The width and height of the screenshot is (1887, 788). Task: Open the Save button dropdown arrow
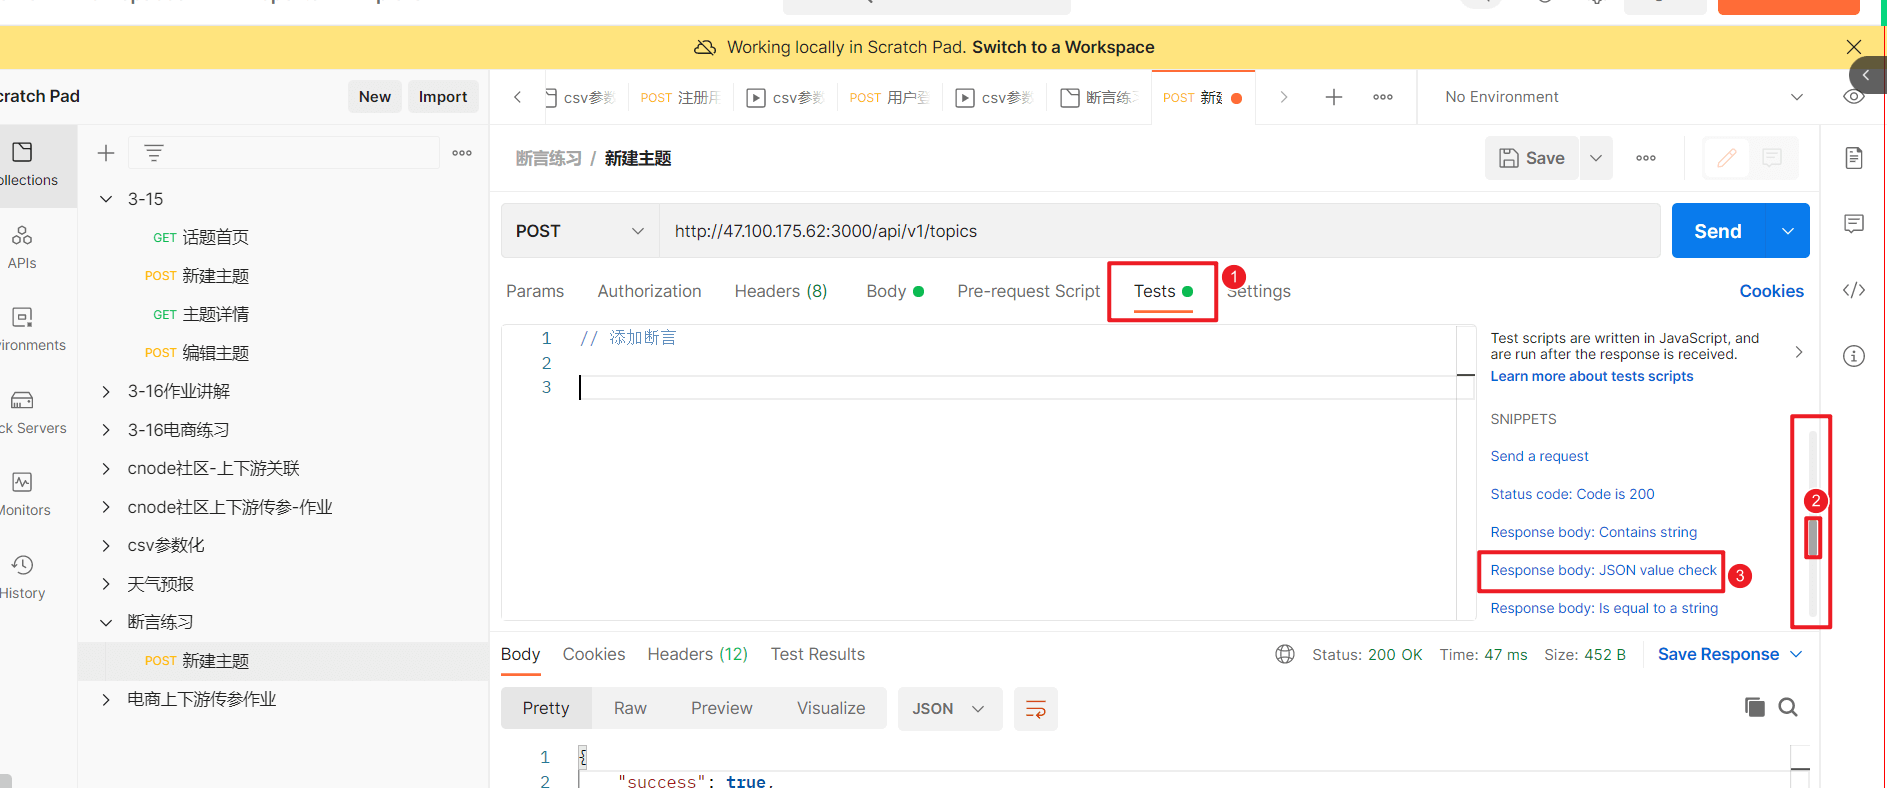pos(1596,158)
